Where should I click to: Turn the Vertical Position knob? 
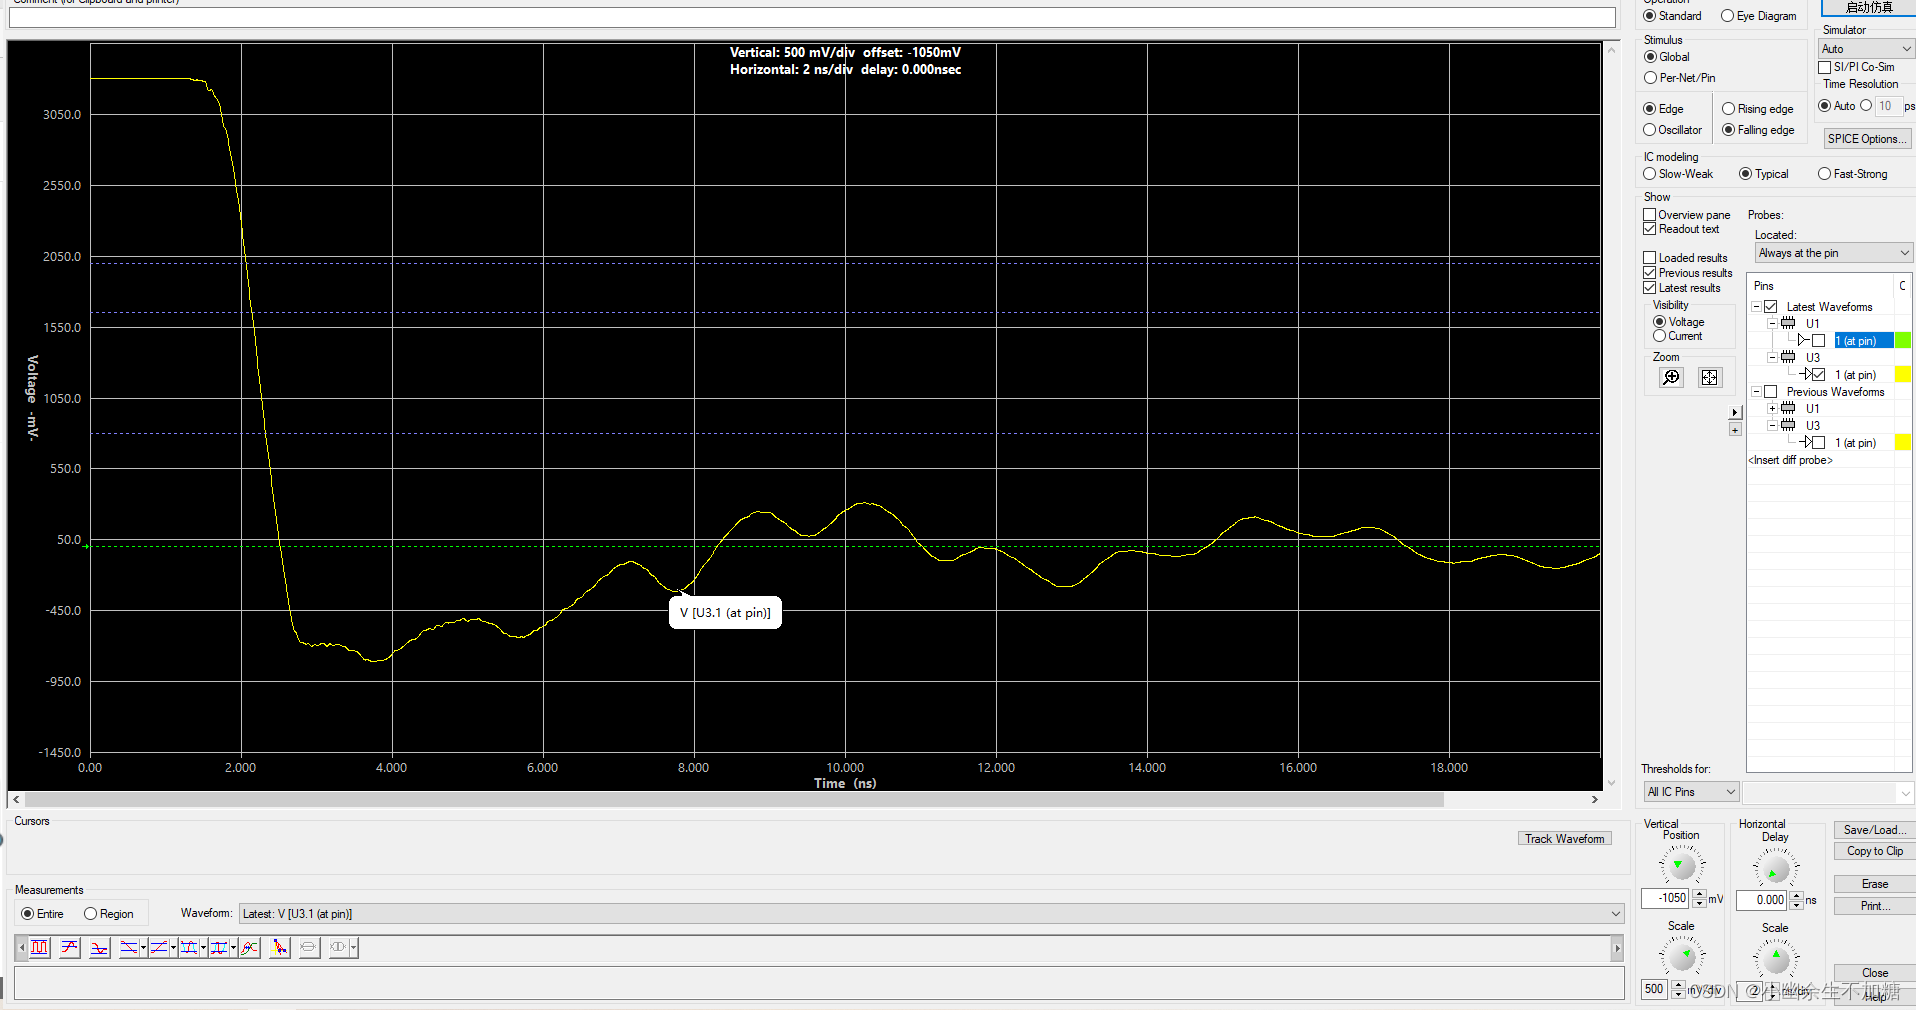pos(1681,866)
